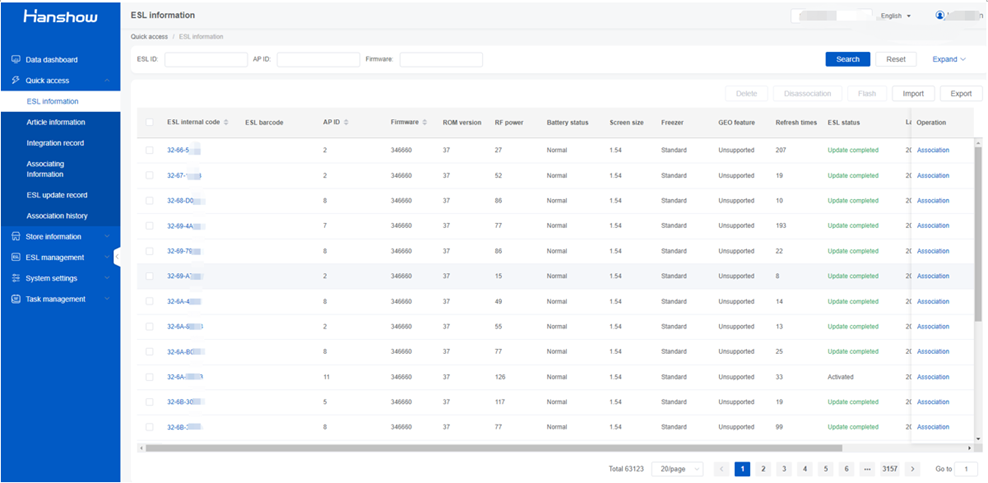Go to page 3157
The height and width of the screenshot is (483, 988).
click(x=890, y=469)
